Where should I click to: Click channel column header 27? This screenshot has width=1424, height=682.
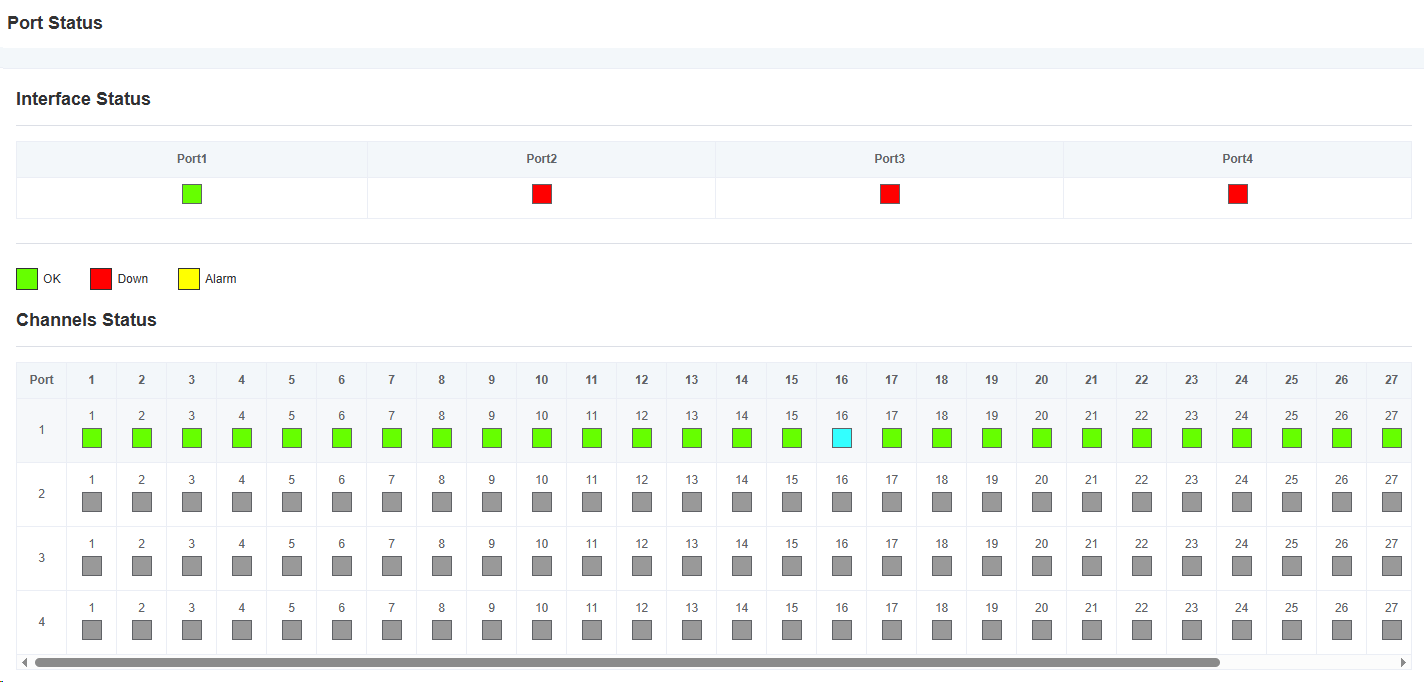pos(1391,380)
